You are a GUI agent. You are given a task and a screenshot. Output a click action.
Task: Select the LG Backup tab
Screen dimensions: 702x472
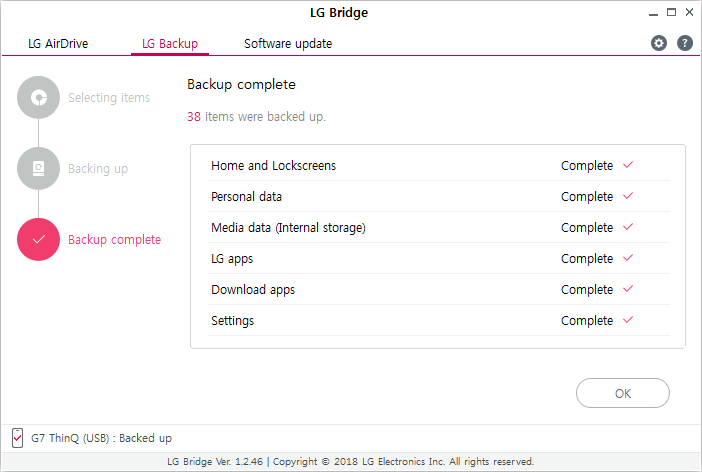170,44
